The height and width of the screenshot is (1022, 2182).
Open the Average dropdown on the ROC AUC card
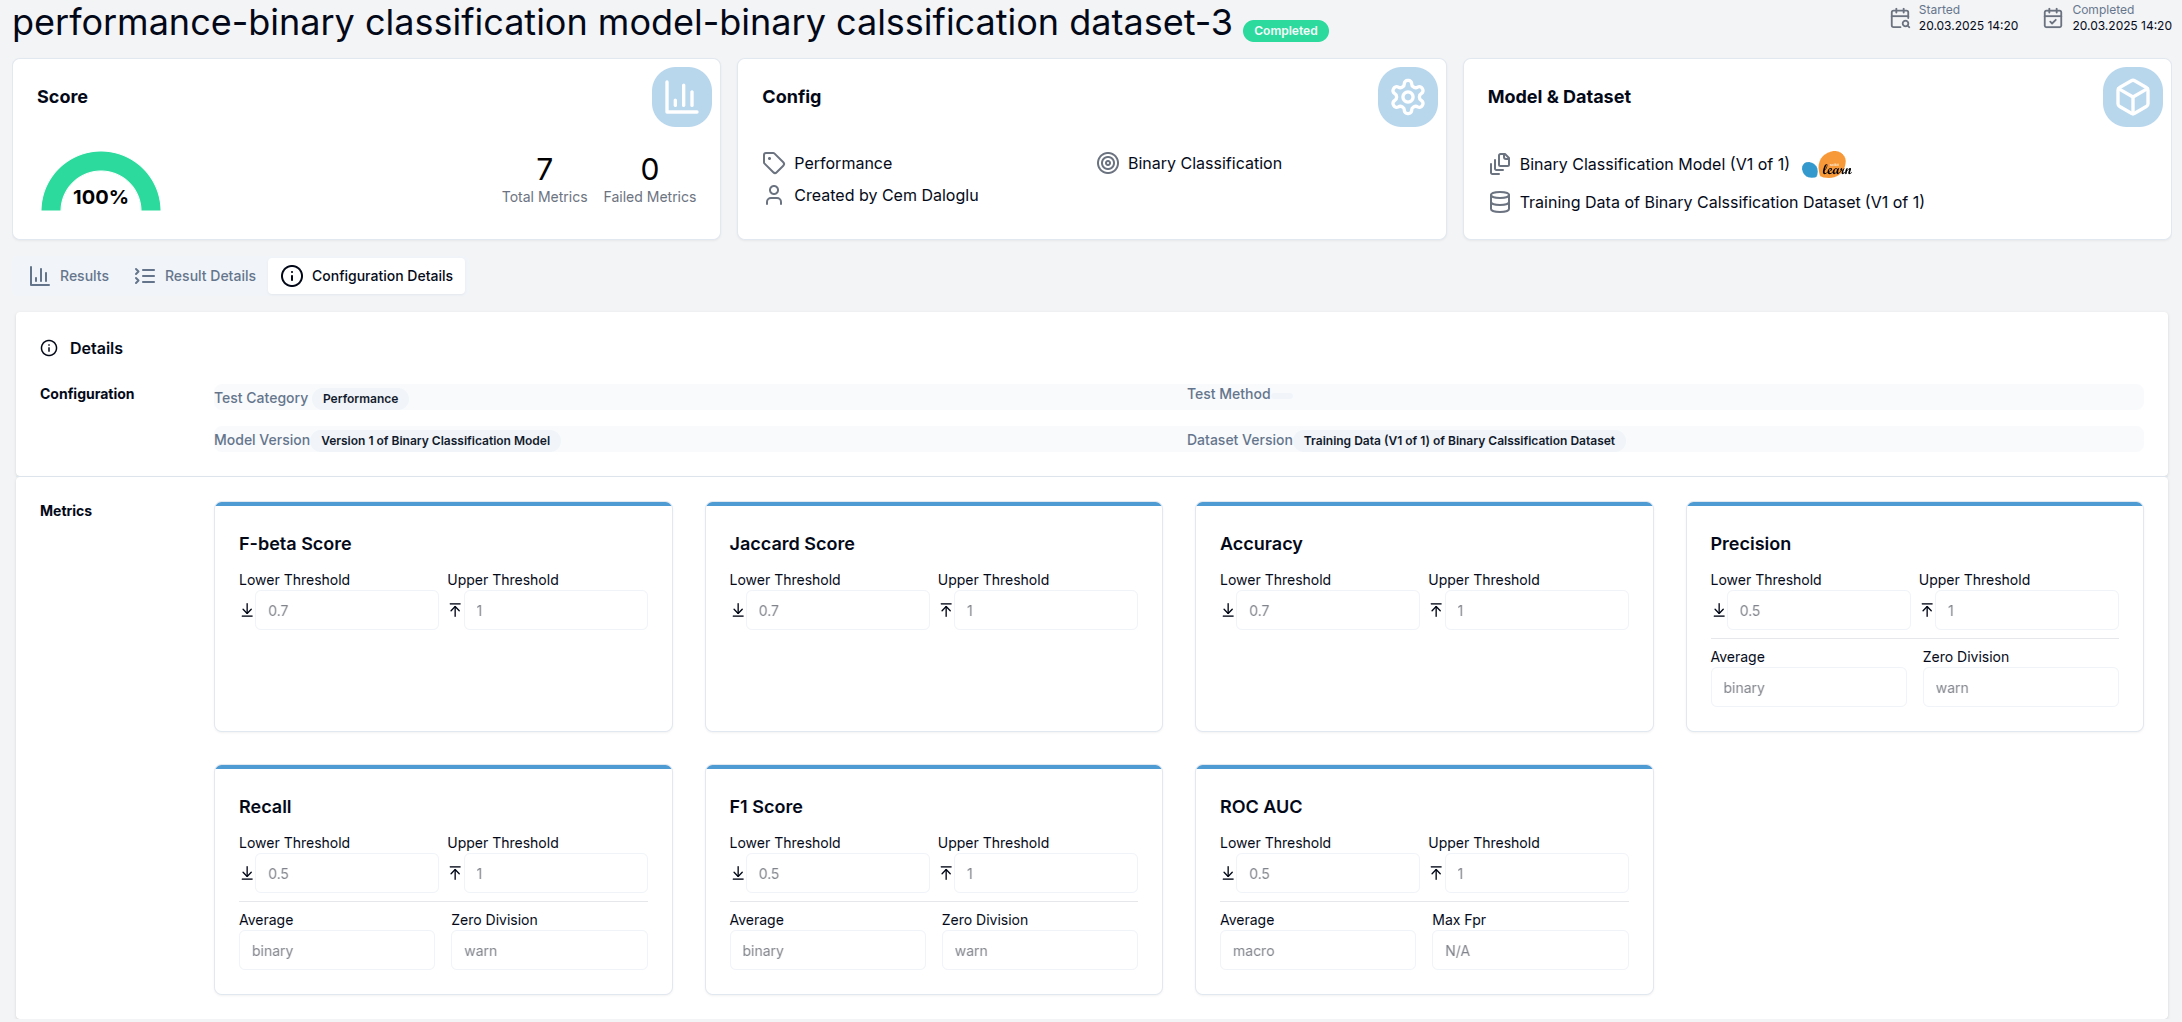1317,950
